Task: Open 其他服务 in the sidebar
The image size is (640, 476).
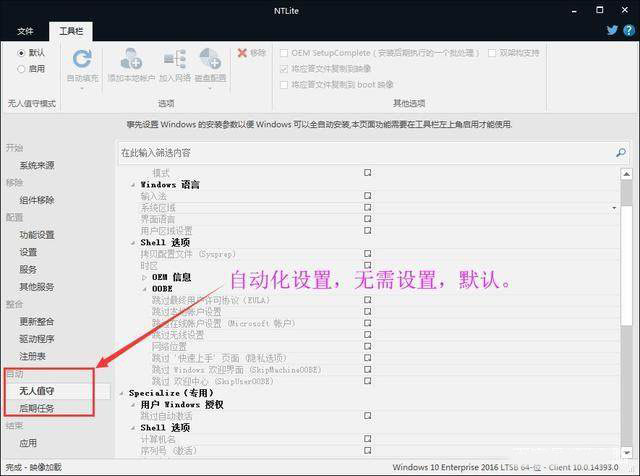Action: [37, 287]
